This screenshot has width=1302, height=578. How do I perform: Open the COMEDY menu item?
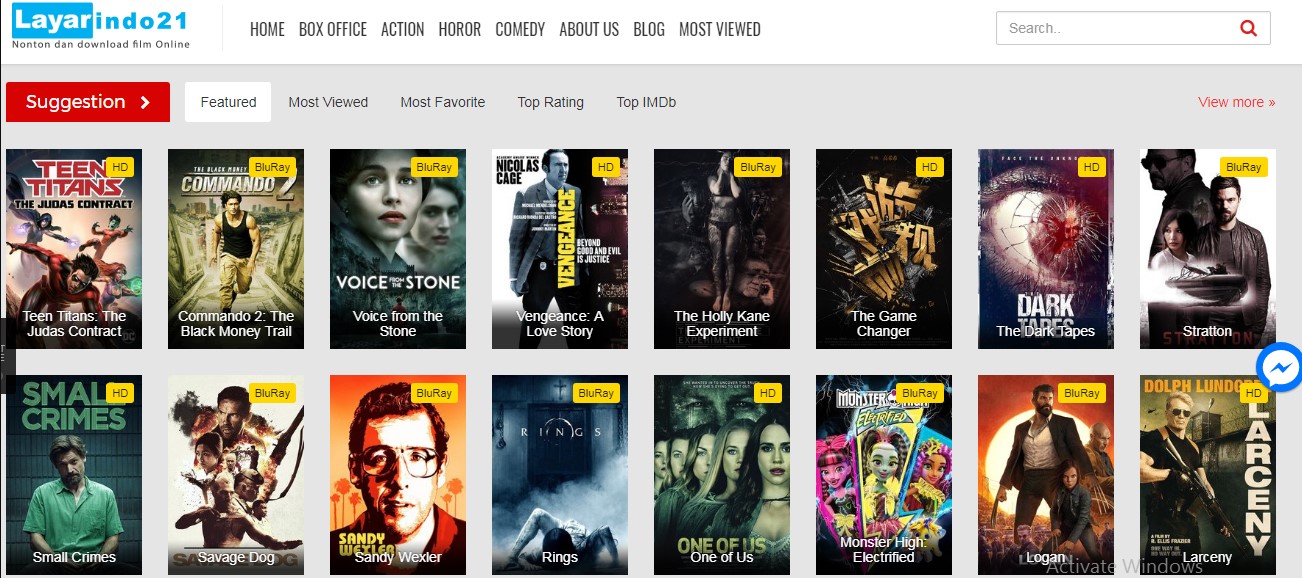coord(520,29)
